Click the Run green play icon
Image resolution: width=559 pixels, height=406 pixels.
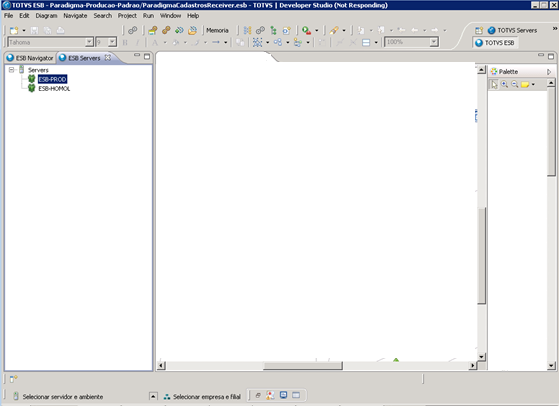[306, 31]
